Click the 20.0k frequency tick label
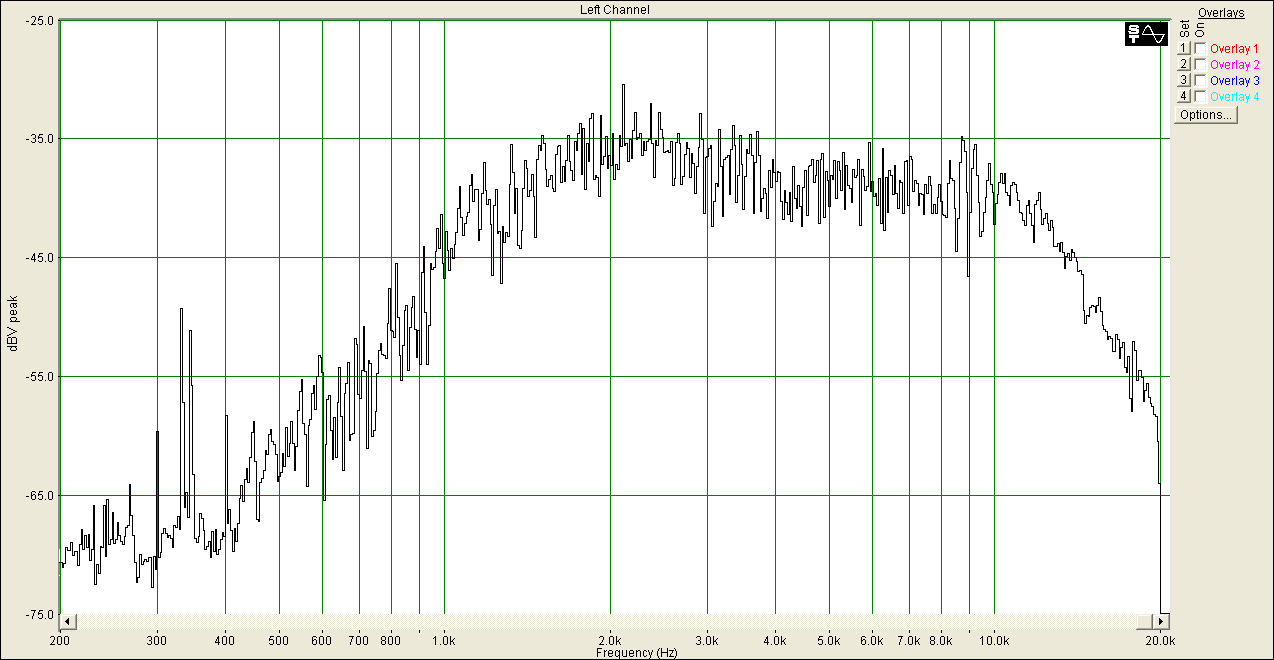 (x=1160, y=639)
